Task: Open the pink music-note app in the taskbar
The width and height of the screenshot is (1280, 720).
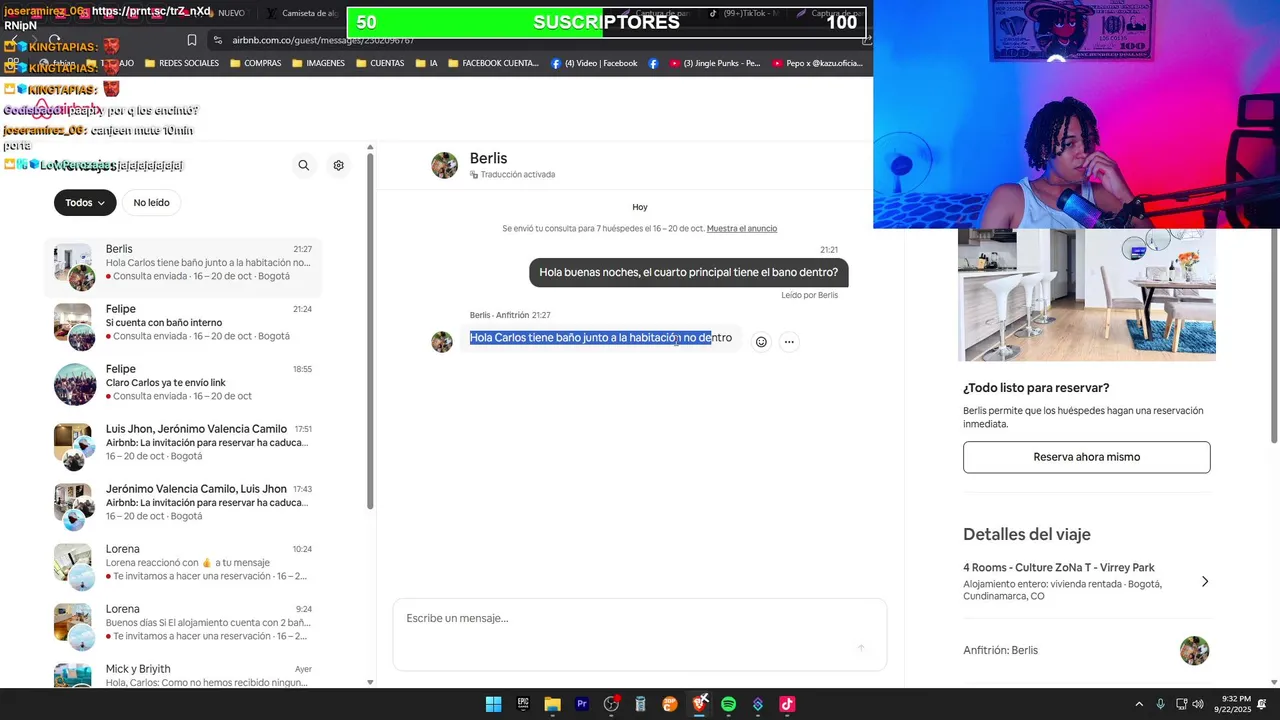Action: tap(787, 704)
